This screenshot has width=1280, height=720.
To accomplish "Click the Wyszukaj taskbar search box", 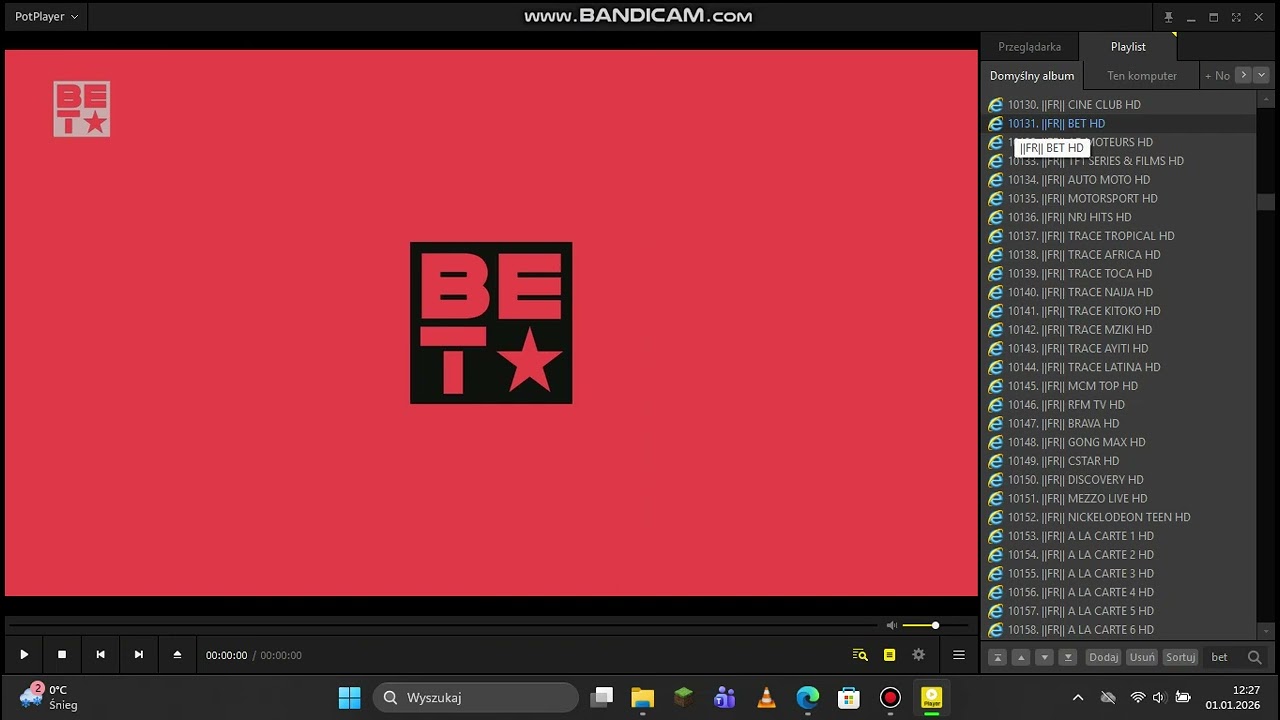I will (x=476, y=698).
